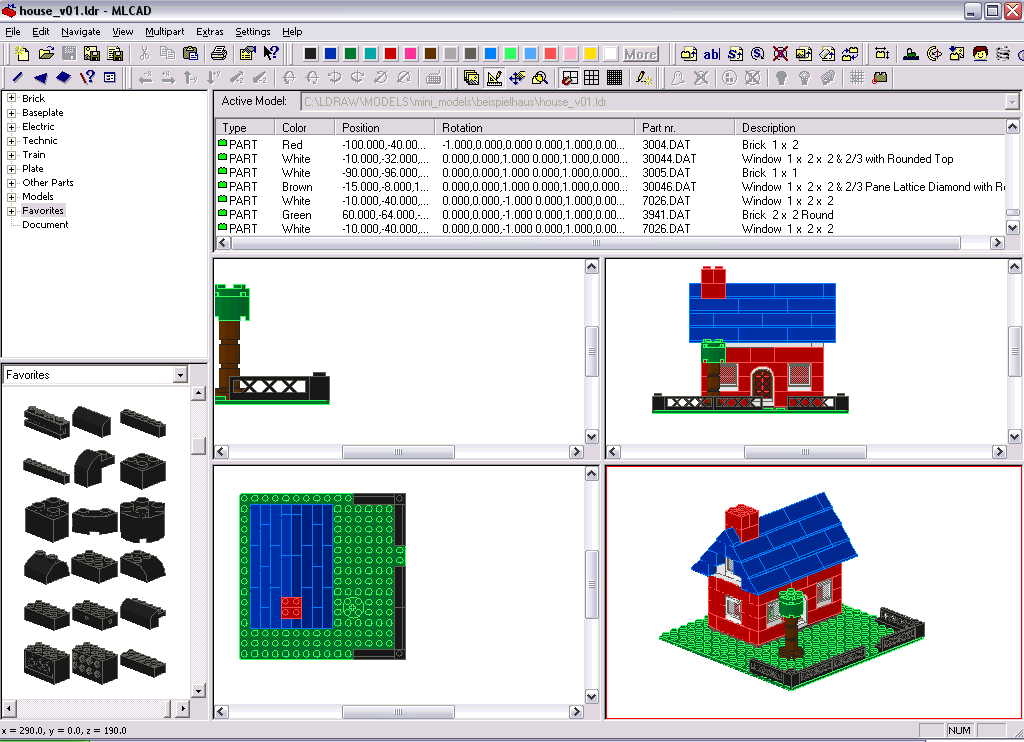Select the Green Brick 2 x 2 Round row
Screen dimensions: 1024x742
611,215
